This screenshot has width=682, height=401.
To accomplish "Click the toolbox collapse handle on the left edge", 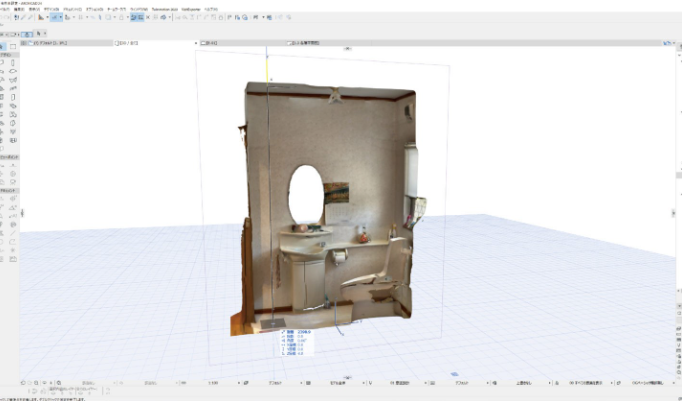I will tap(22, 213).
